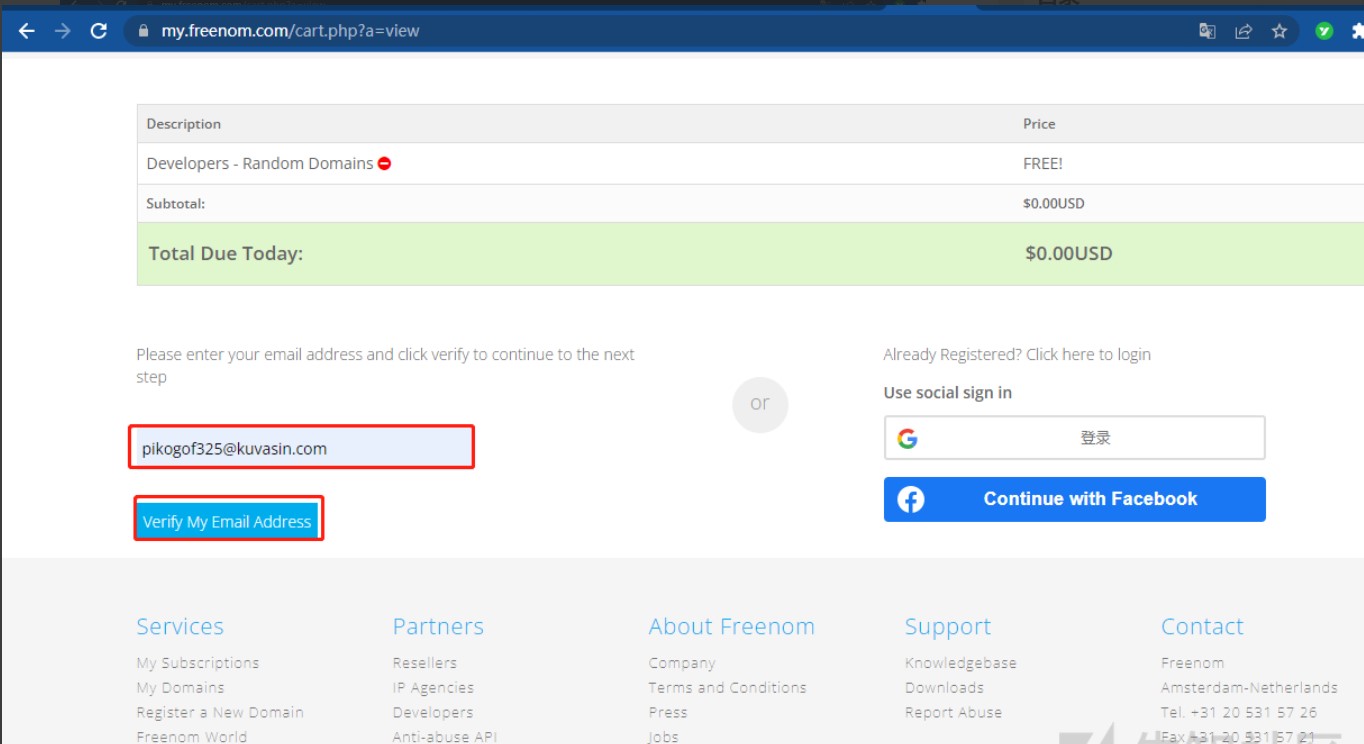Click the email address input field
The width and height of the screenshot is (1364, 744).
coord(301,448)
